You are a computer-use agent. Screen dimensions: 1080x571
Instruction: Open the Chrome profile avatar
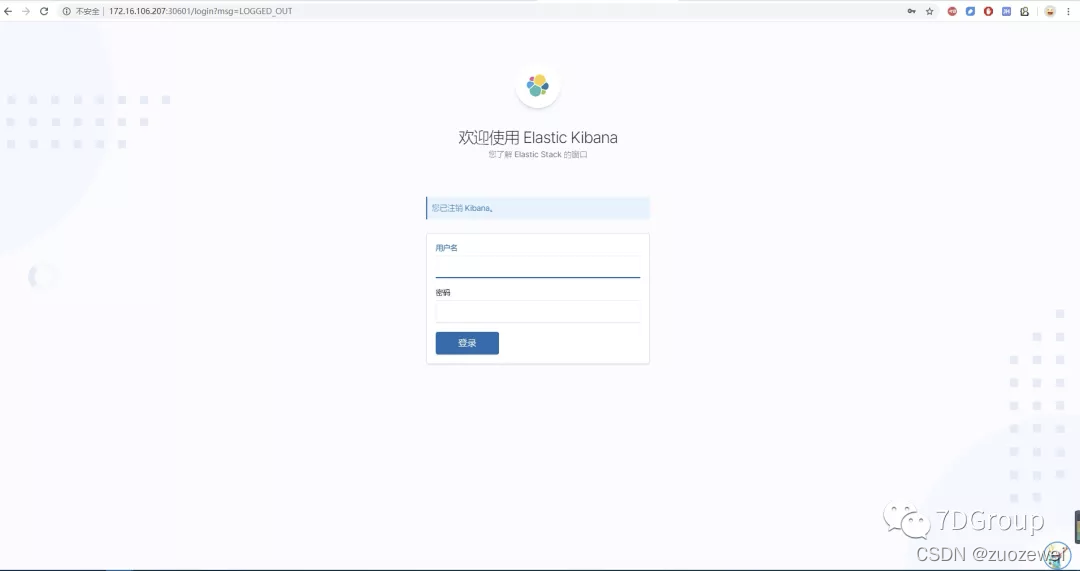click(1050, 11)
